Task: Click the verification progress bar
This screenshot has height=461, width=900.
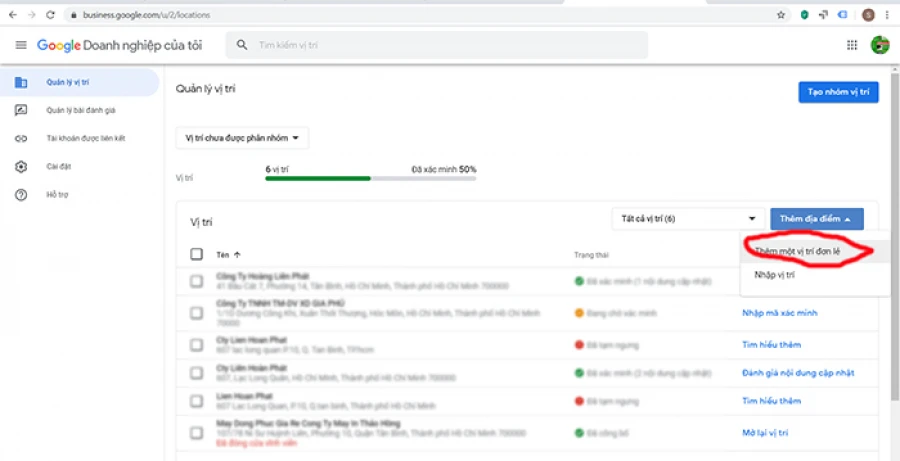Action: [370, 179]
